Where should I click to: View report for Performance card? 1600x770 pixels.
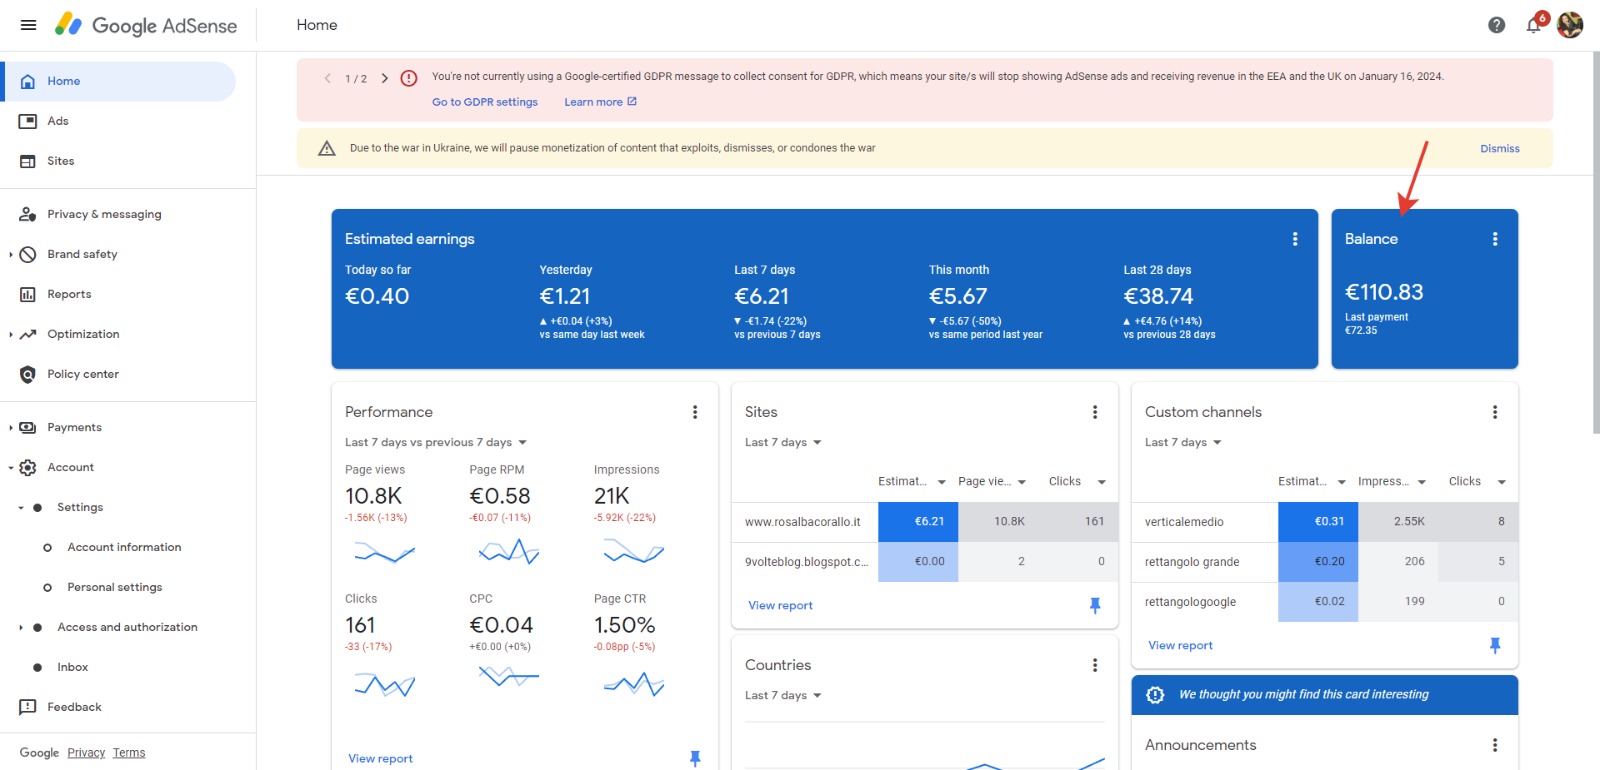[380, 759]
